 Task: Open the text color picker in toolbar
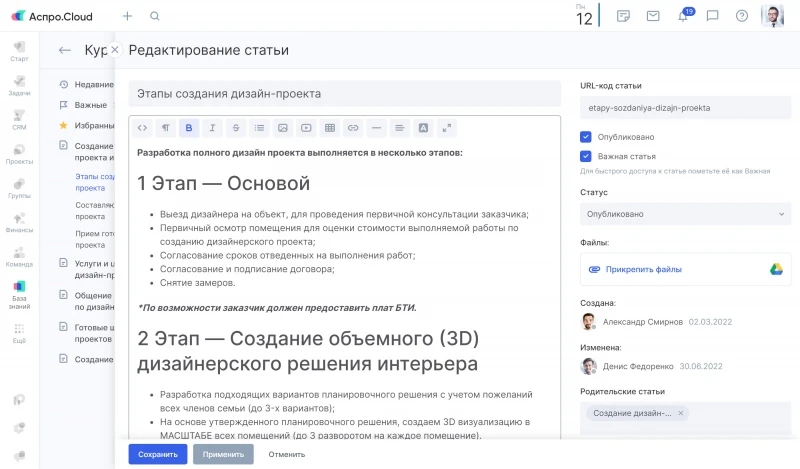point(423,128)
